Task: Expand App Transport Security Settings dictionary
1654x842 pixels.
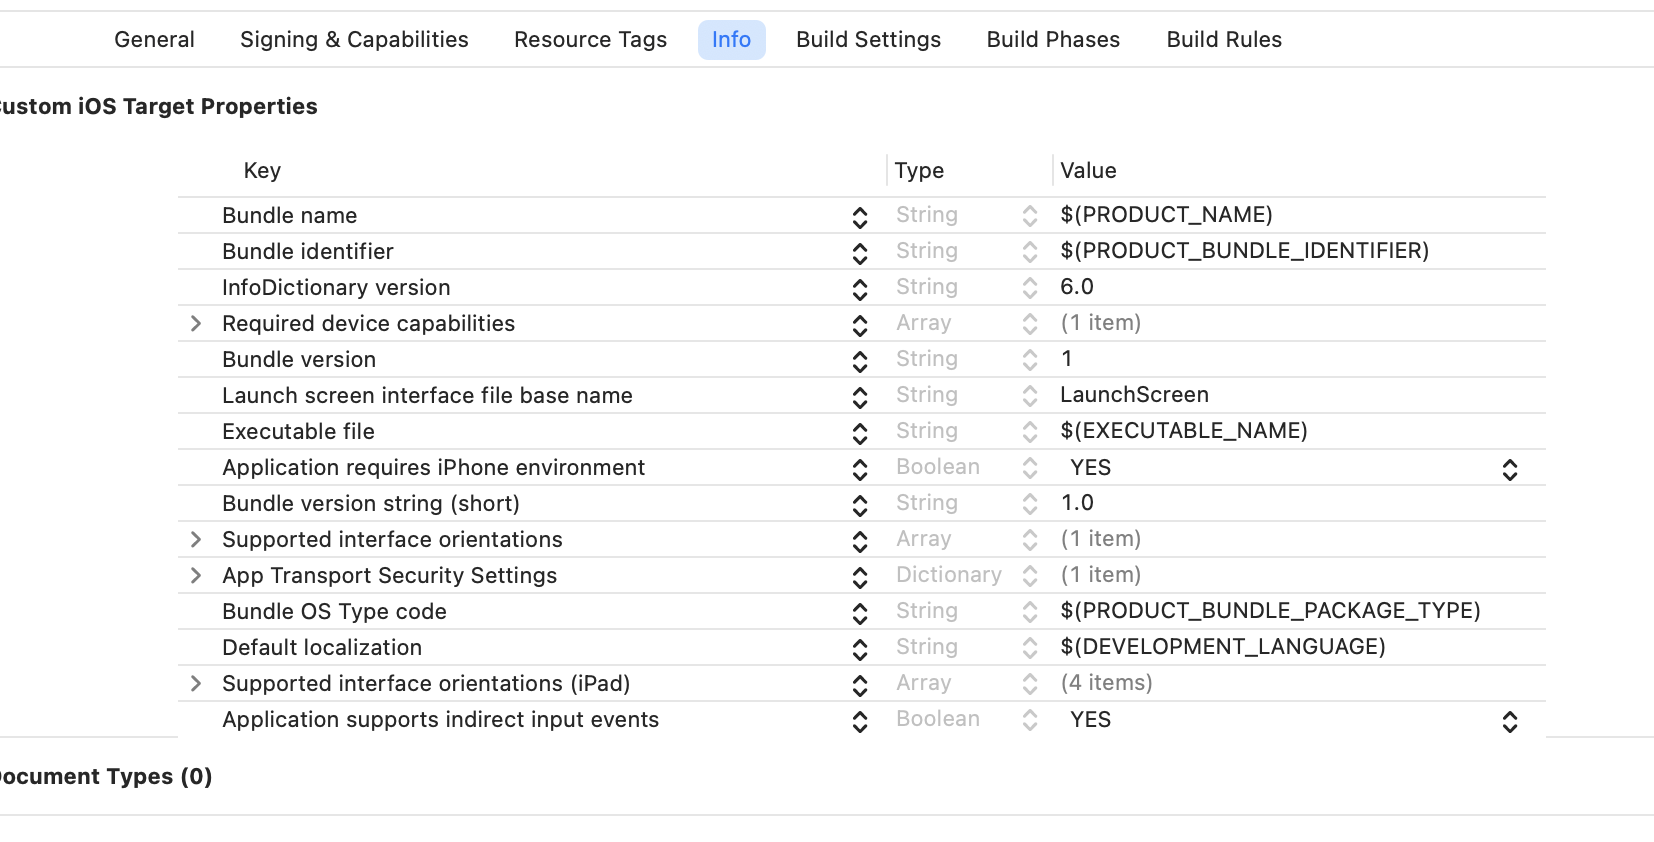Action: [x=196, y=576]
